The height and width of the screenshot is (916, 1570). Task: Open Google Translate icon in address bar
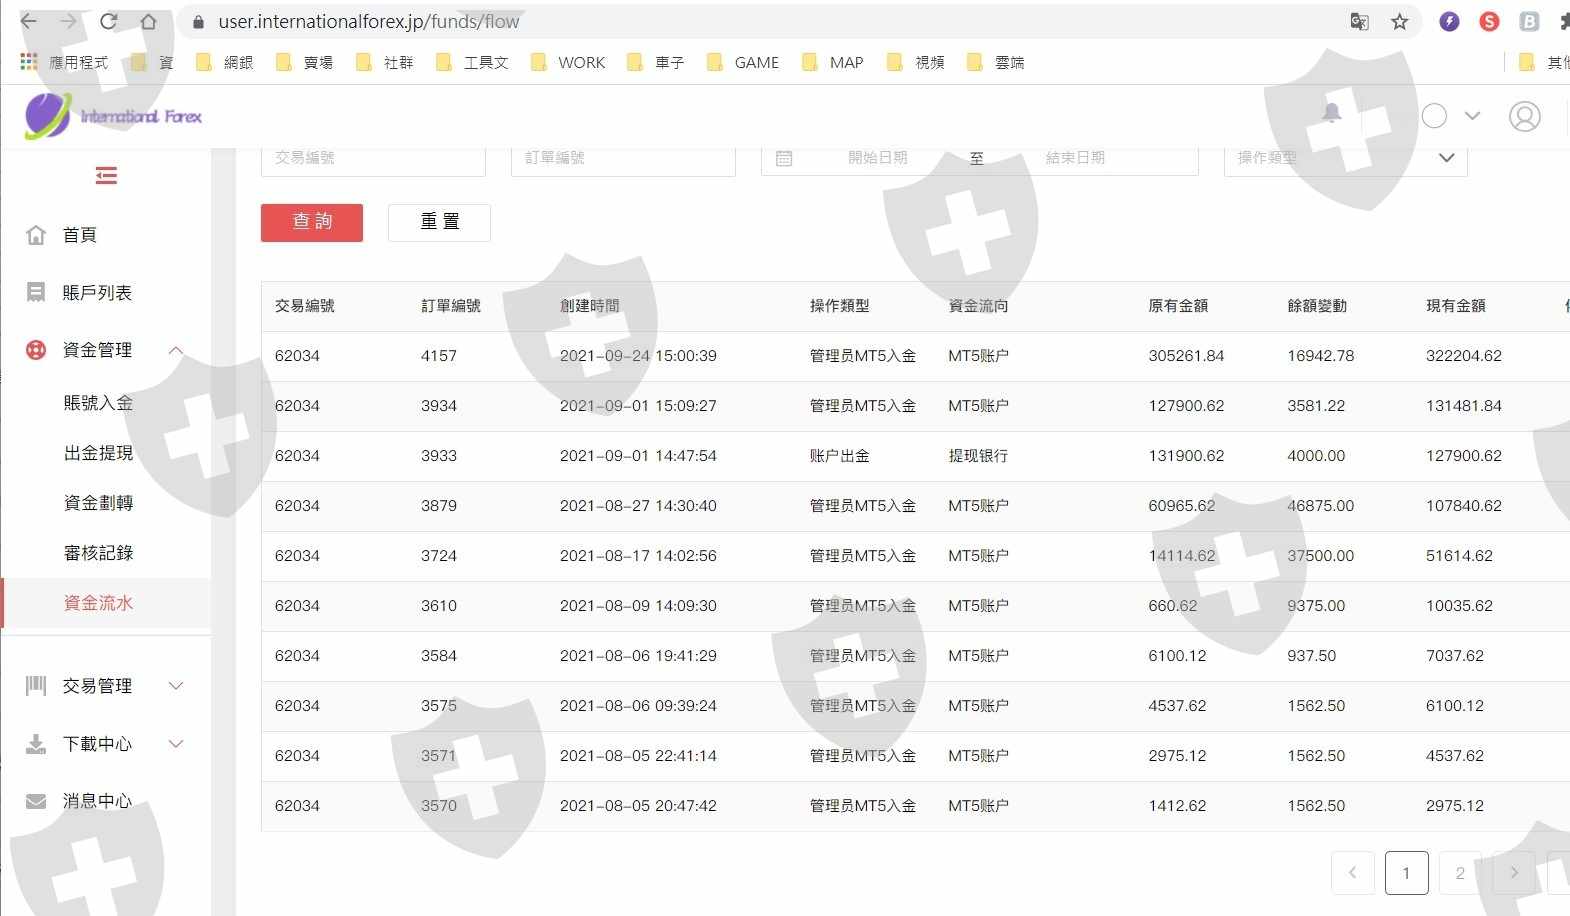coord(1359,22)
